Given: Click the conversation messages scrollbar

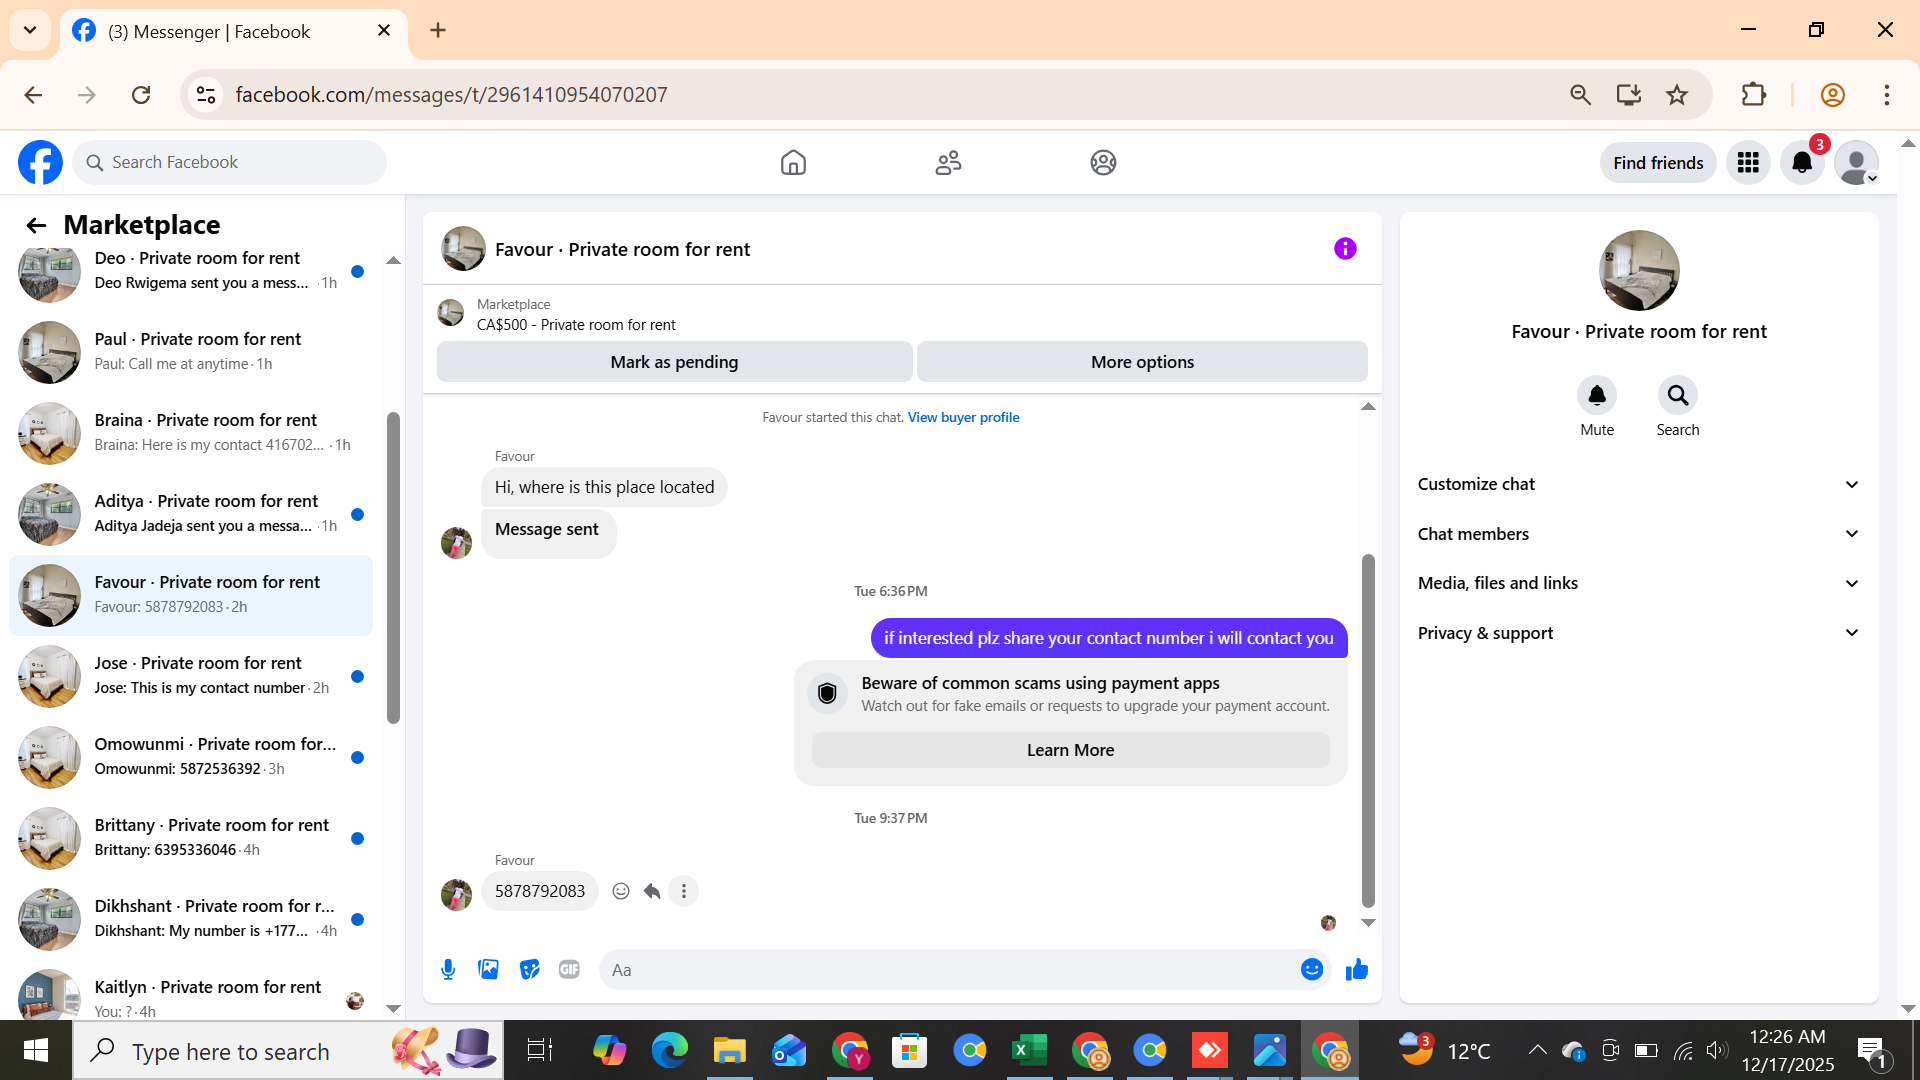Looking at the screenshot, I should tap(1368, 730).
